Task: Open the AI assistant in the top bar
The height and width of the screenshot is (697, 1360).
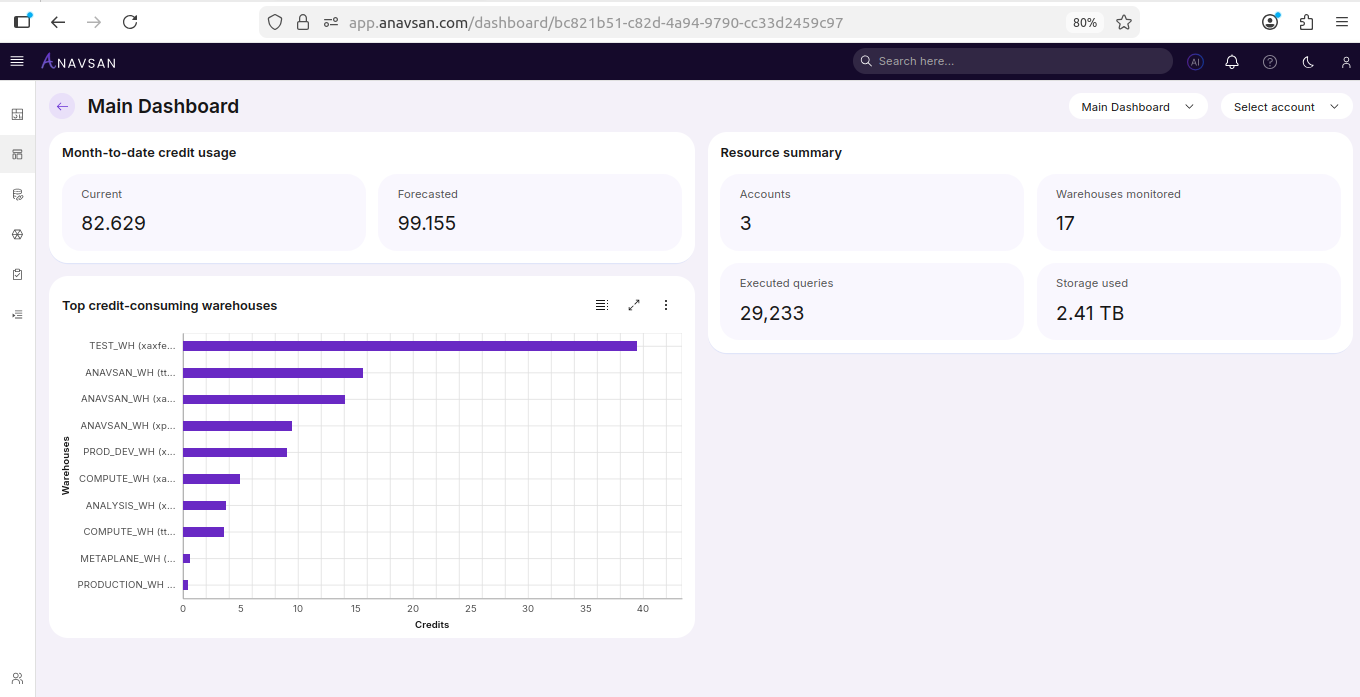Action: [x=1195, y=62]
